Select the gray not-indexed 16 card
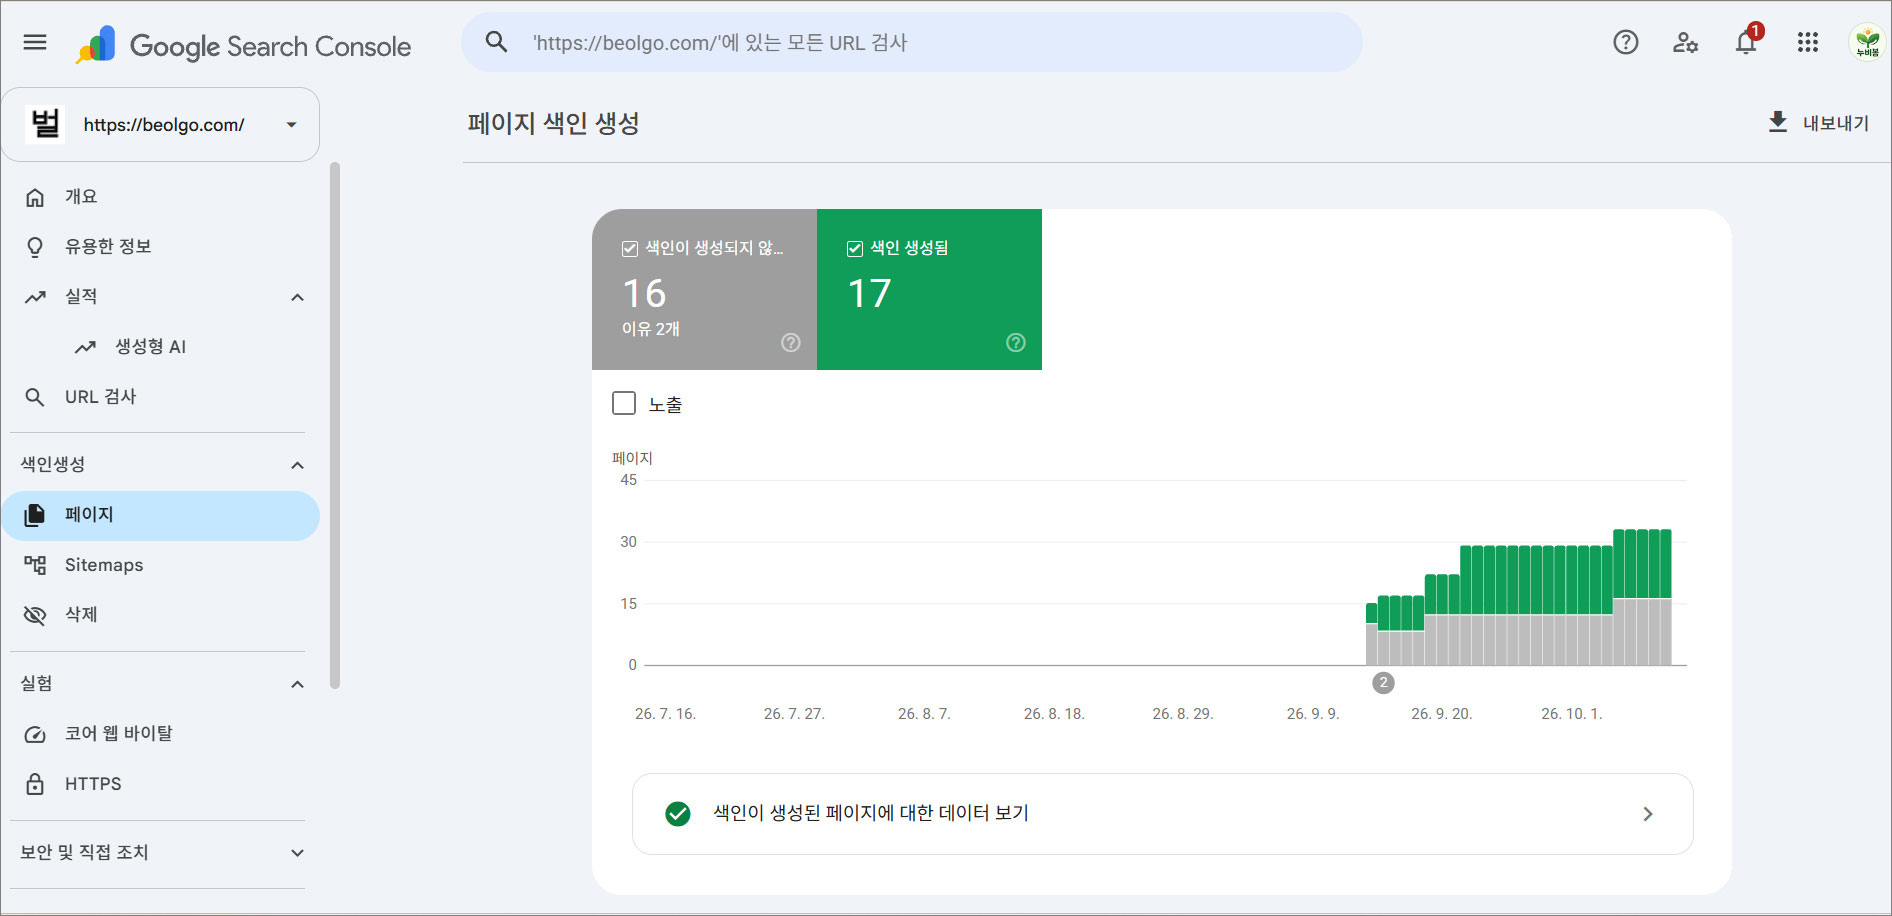Image resolution: width=1892 pixels, height=916 pixels. click(704, 289)
